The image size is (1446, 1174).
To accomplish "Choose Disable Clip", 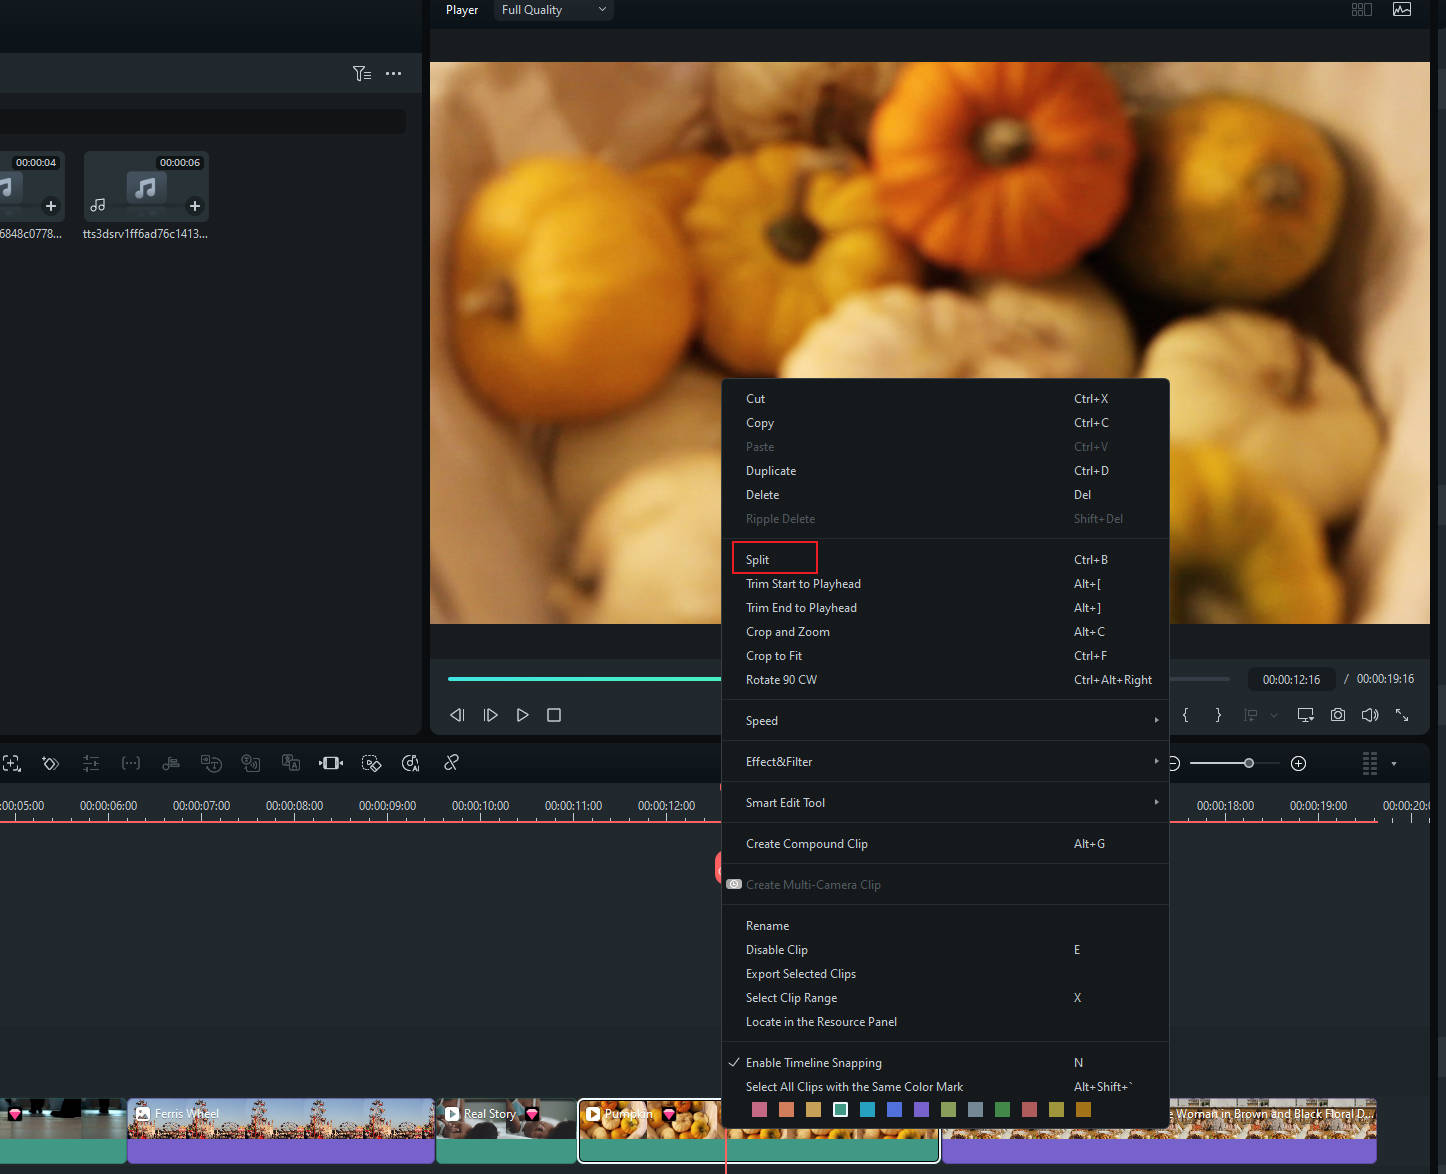I will (x=945, y=950).
